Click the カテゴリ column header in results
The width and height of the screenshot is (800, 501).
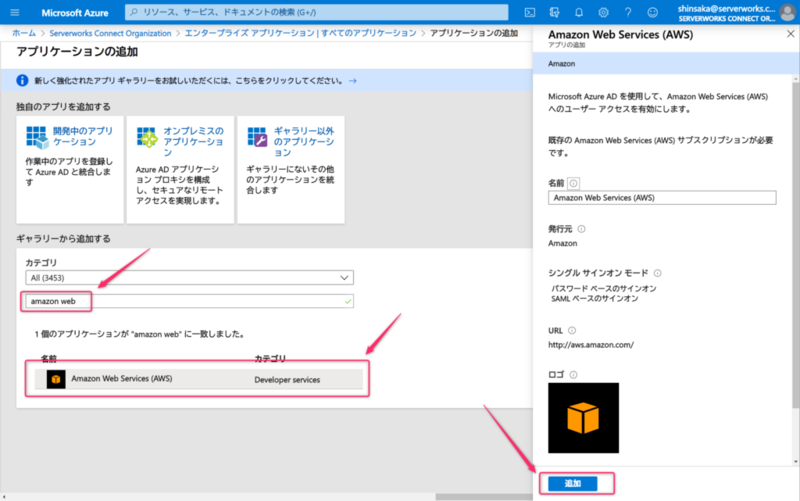click(x=270, y=359)
